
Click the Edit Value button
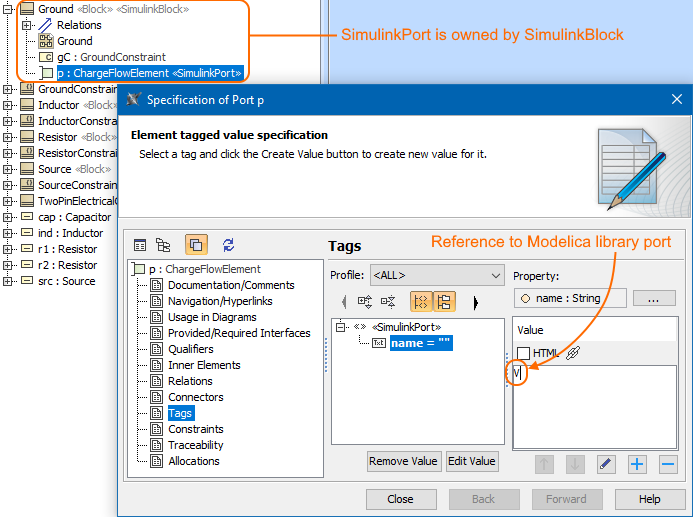[x=472, y=461]
